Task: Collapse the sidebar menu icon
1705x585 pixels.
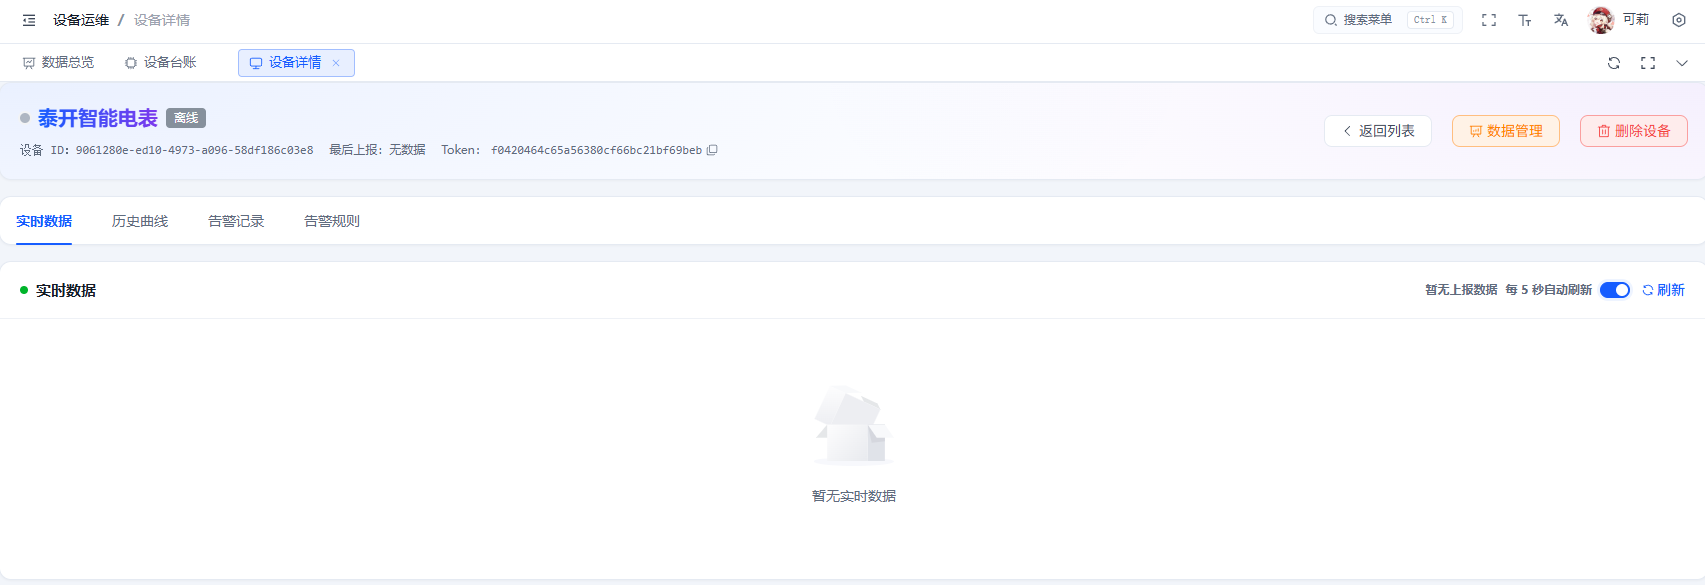Action: [x=29, y=20]
